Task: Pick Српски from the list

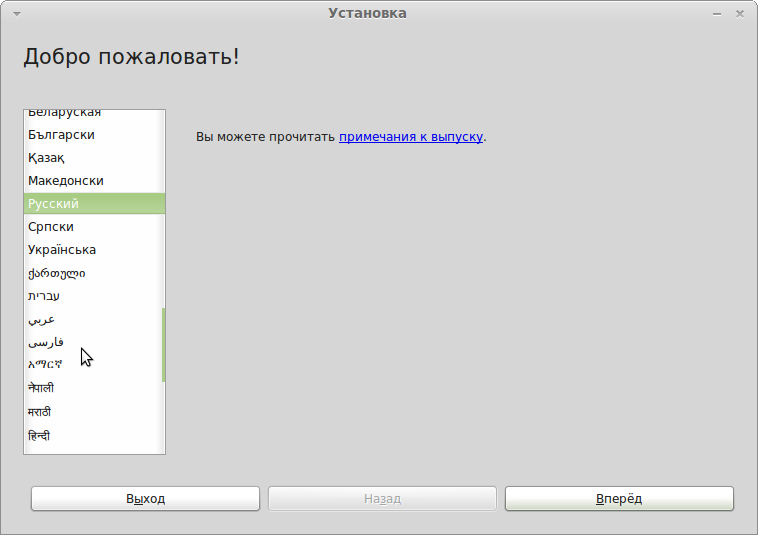Action: point(94,227)
